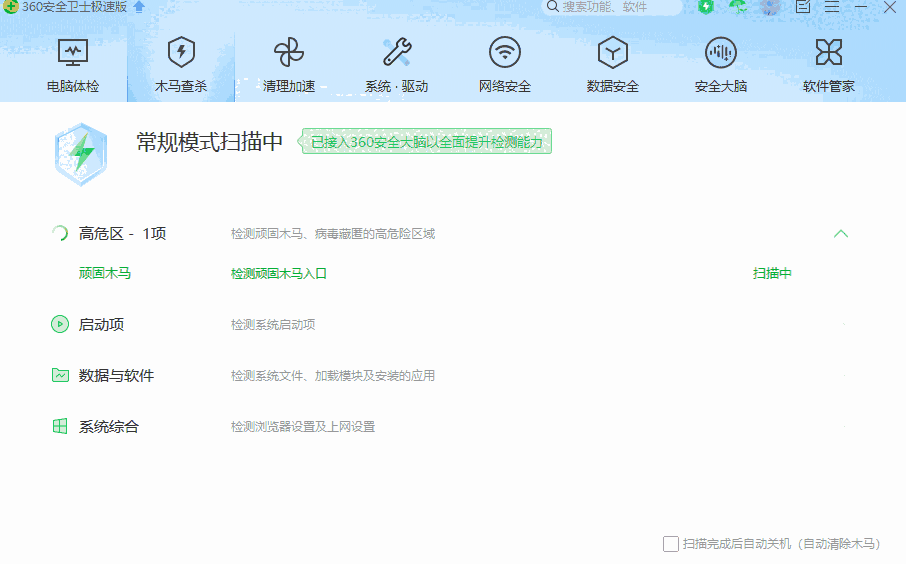Click the 已接入360安全大脑 banner label

click(427, 142)
